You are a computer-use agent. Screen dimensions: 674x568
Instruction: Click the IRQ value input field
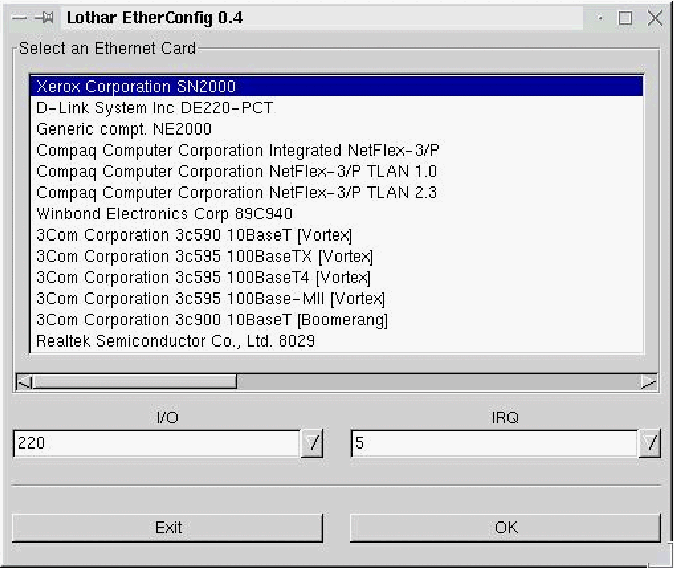coord(494,443)
